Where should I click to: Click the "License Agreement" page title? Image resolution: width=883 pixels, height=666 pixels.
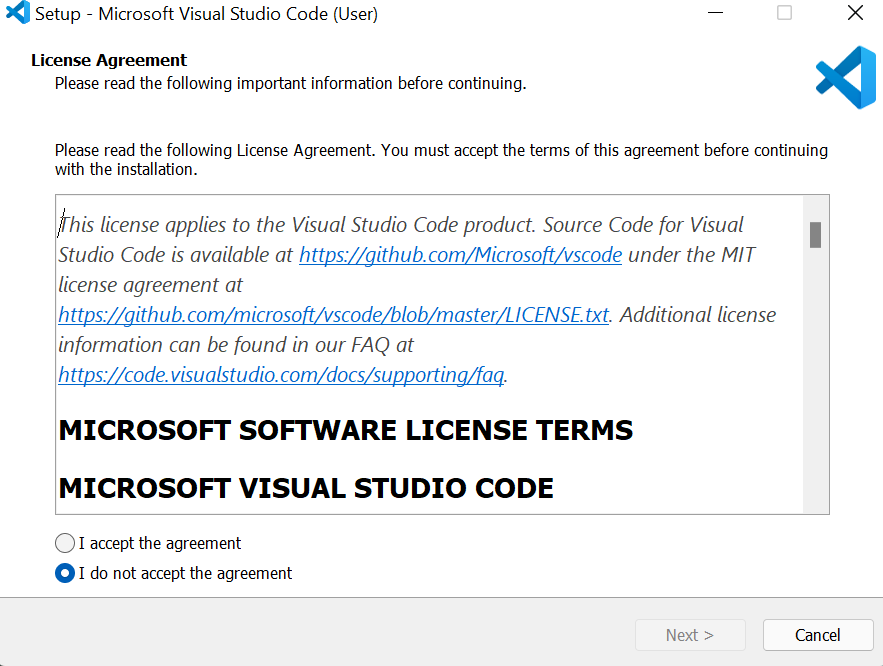pyautogui.click(x=109, y=60)
